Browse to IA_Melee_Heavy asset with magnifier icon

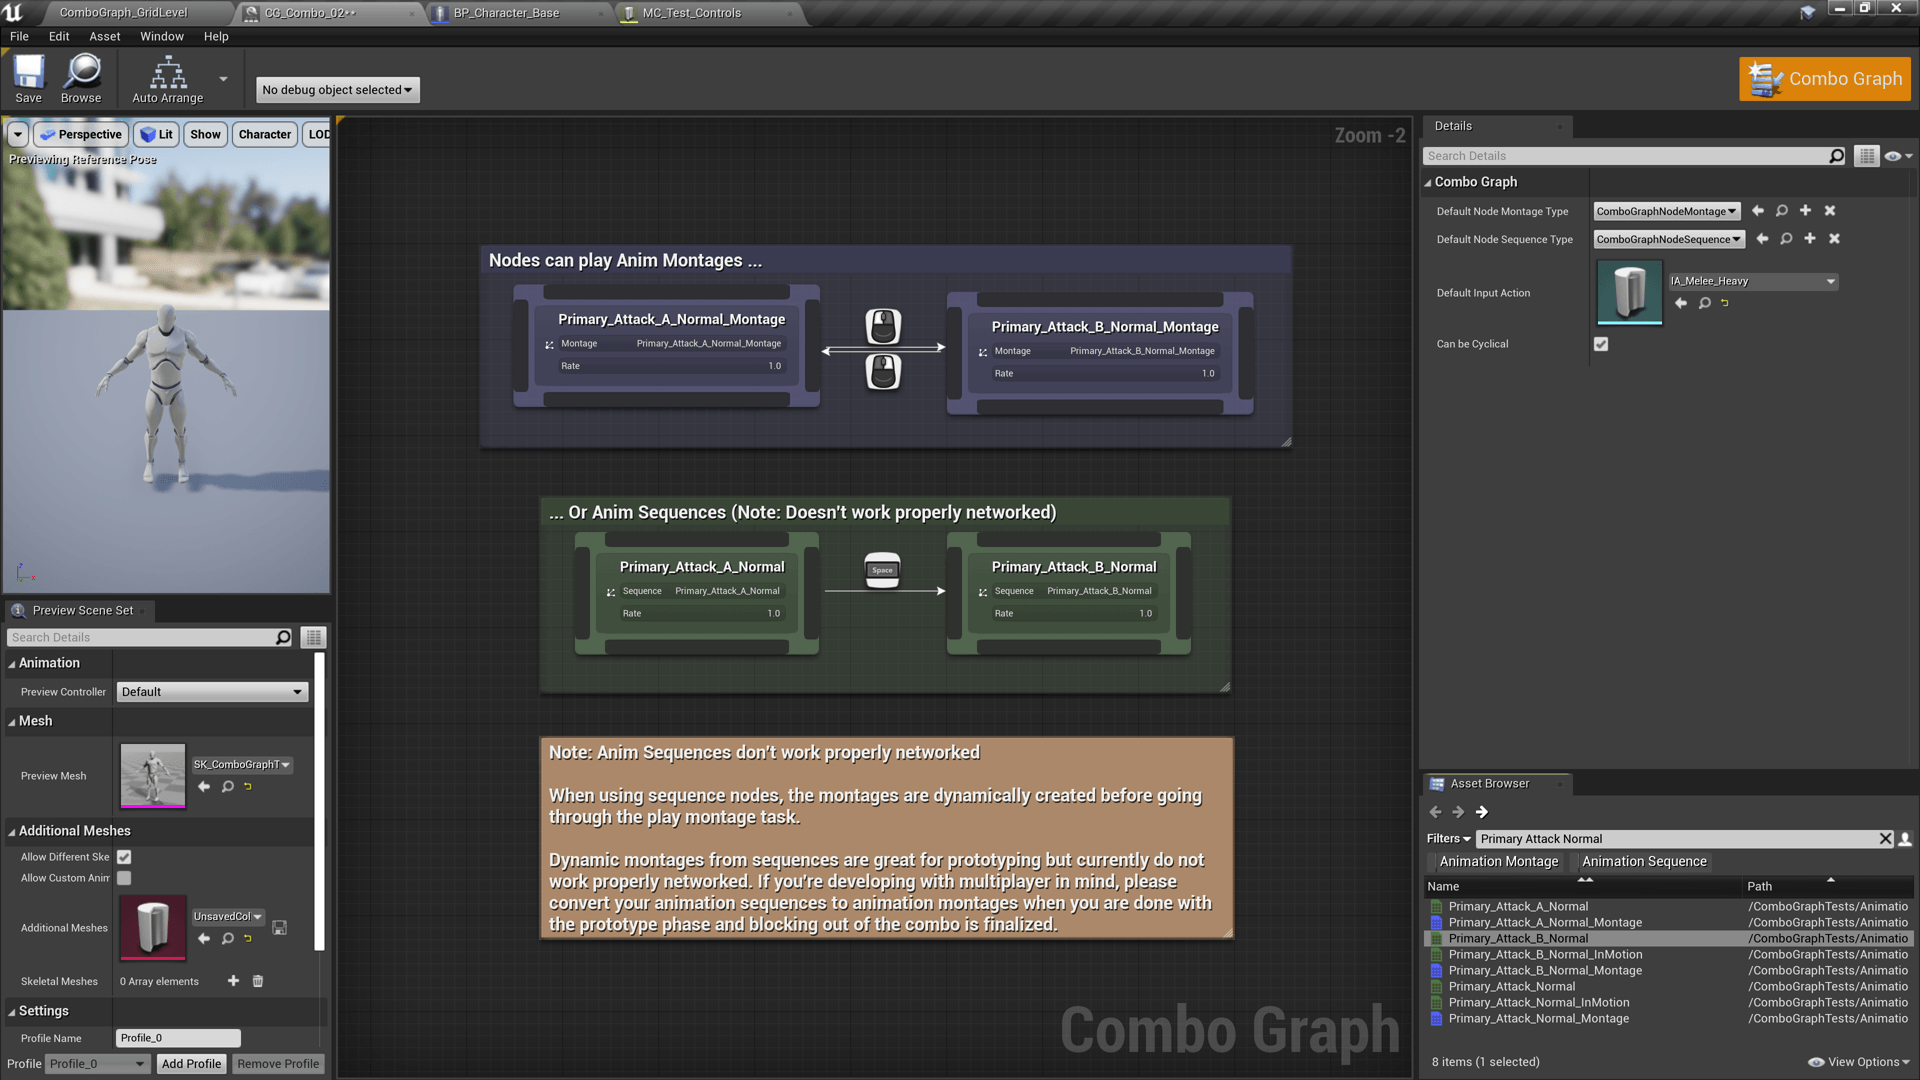[x=1703, y=303]
